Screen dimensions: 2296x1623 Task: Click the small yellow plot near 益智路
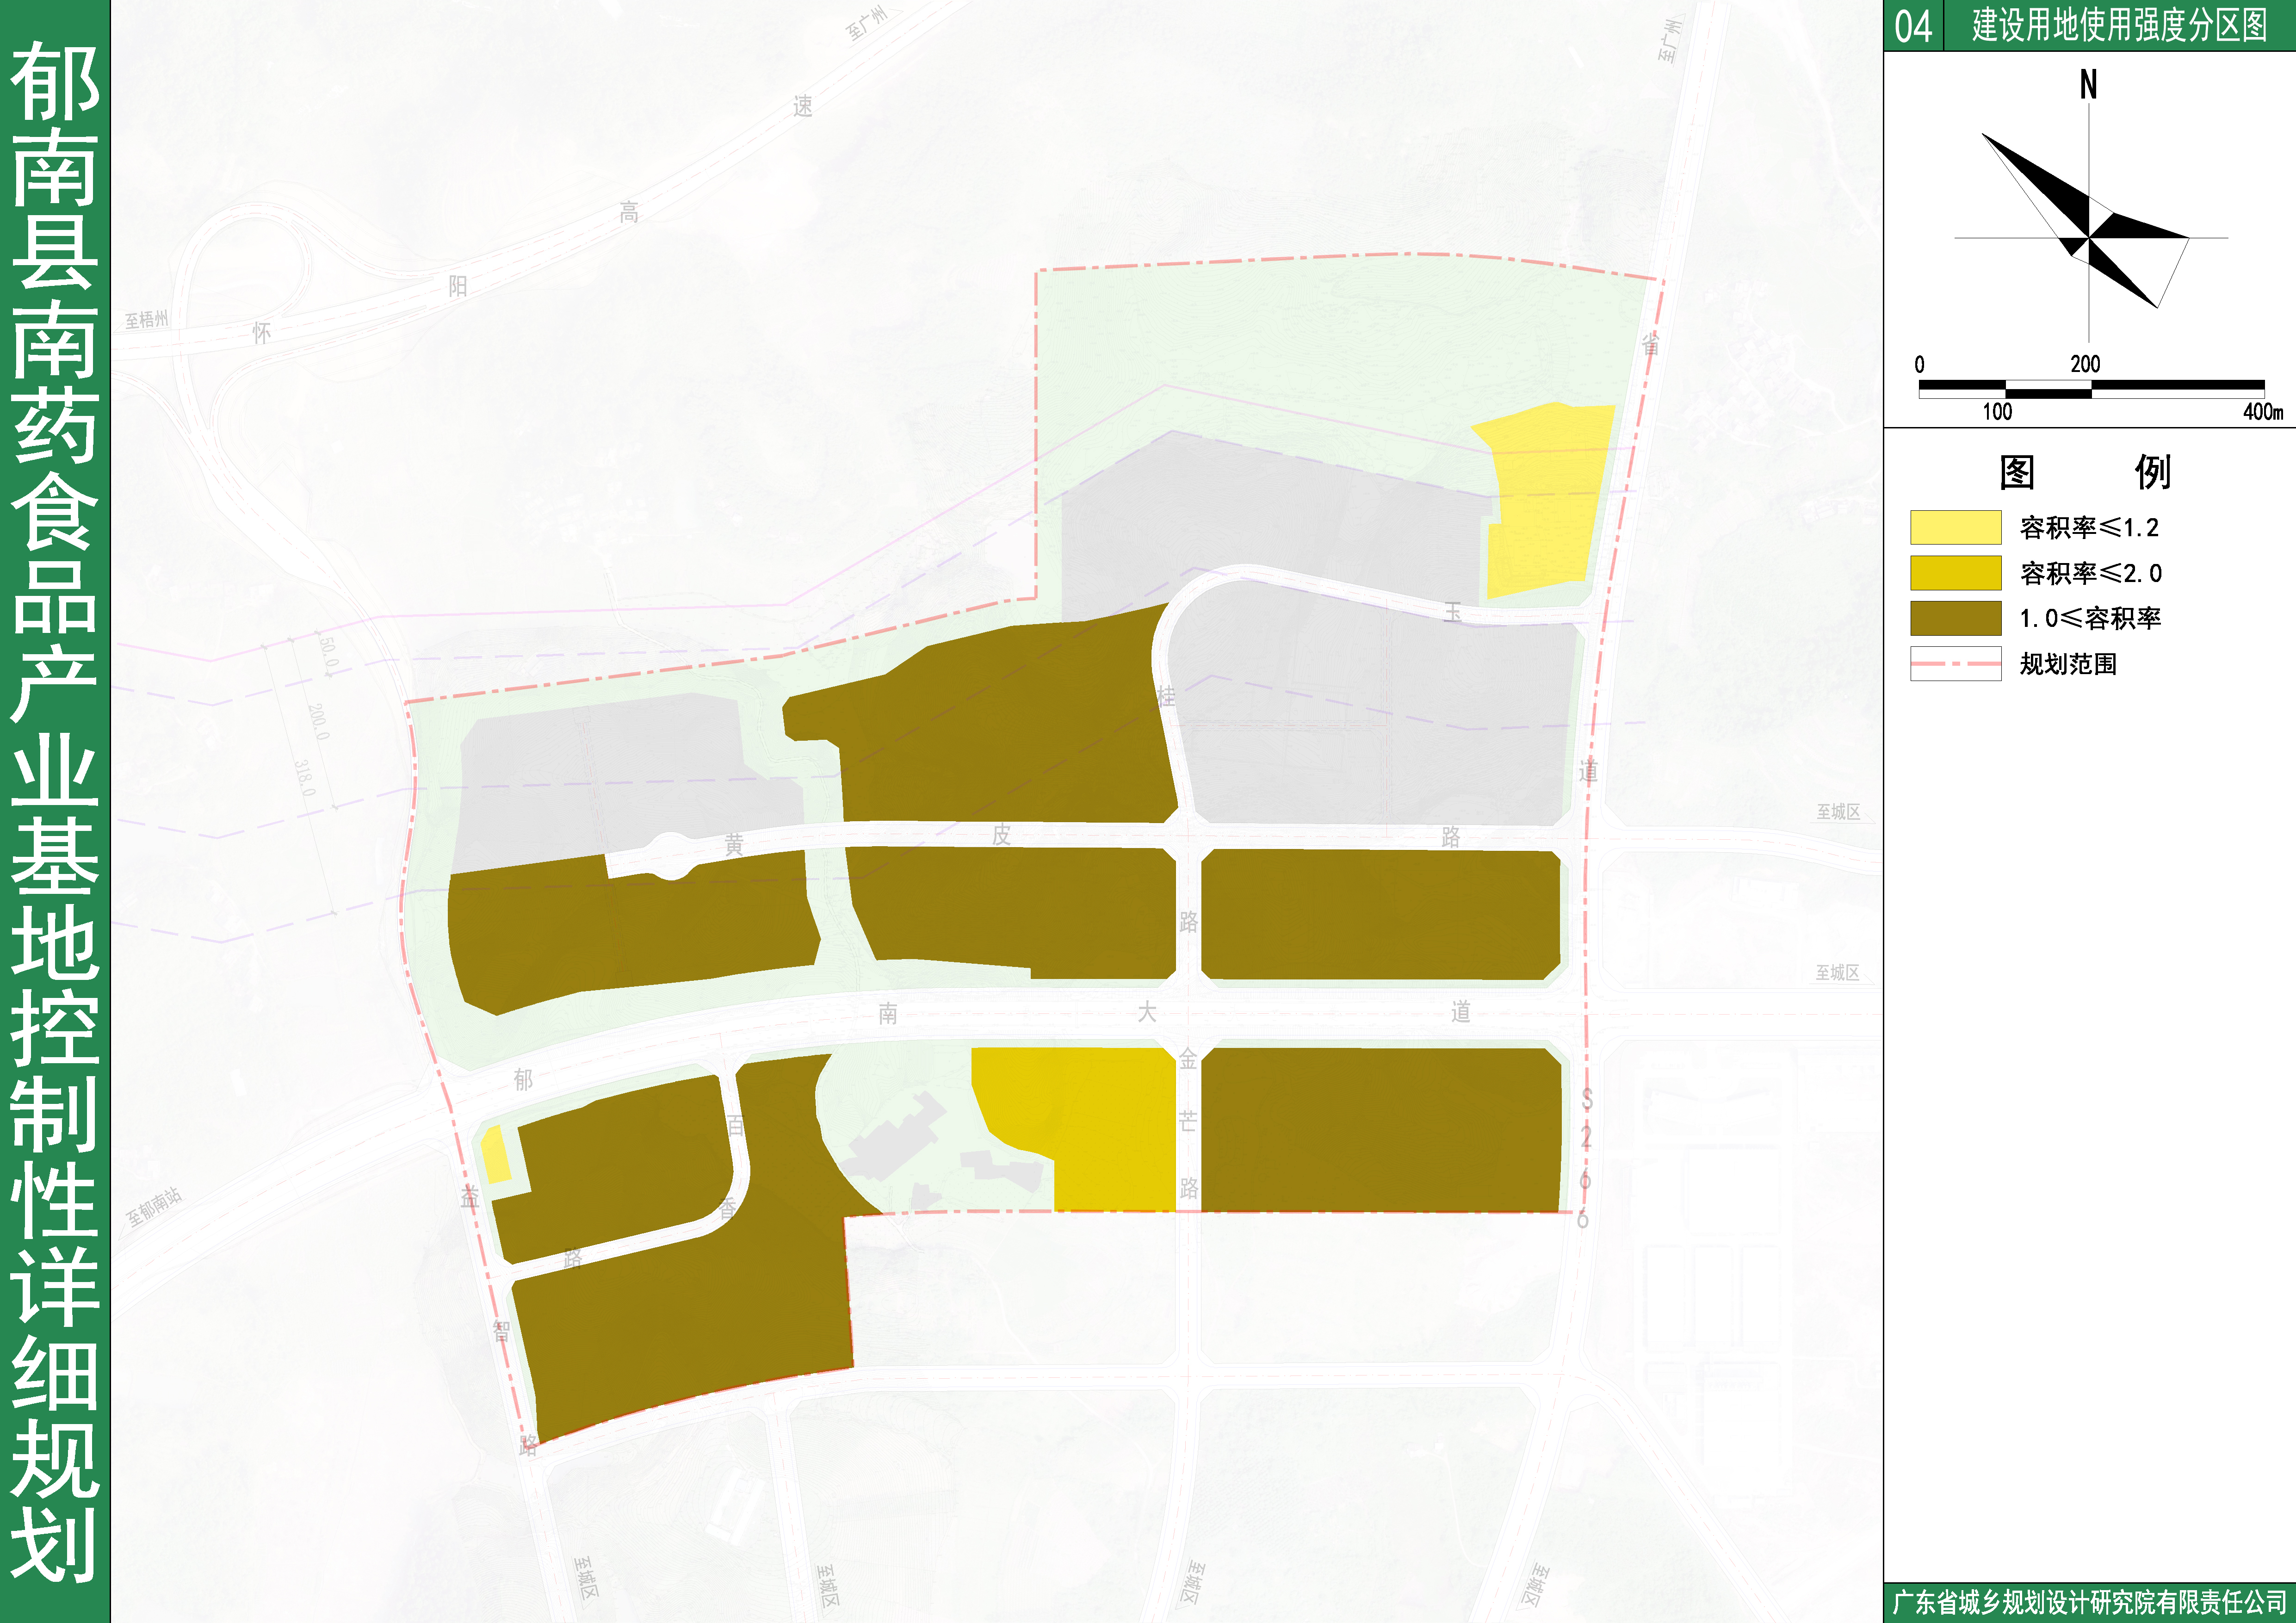point(495,1155)
